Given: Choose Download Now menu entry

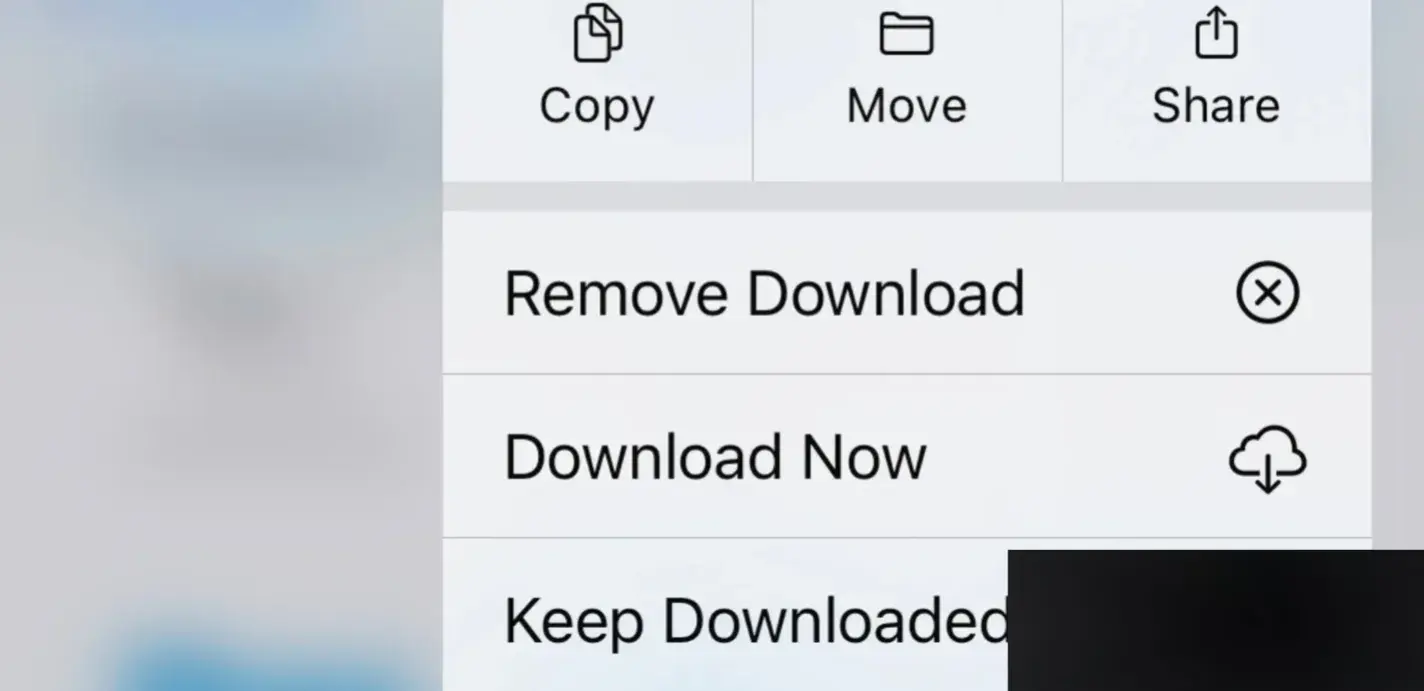Looking at the screenshot, I should pos(907,457).
